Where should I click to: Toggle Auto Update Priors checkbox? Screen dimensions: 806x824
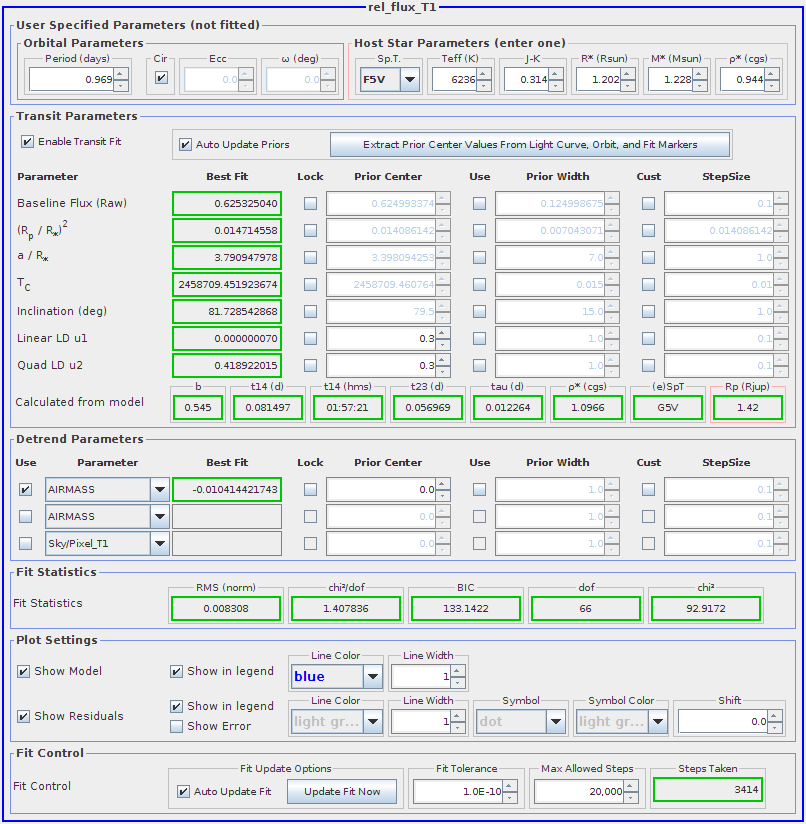(x=185, y=145)
